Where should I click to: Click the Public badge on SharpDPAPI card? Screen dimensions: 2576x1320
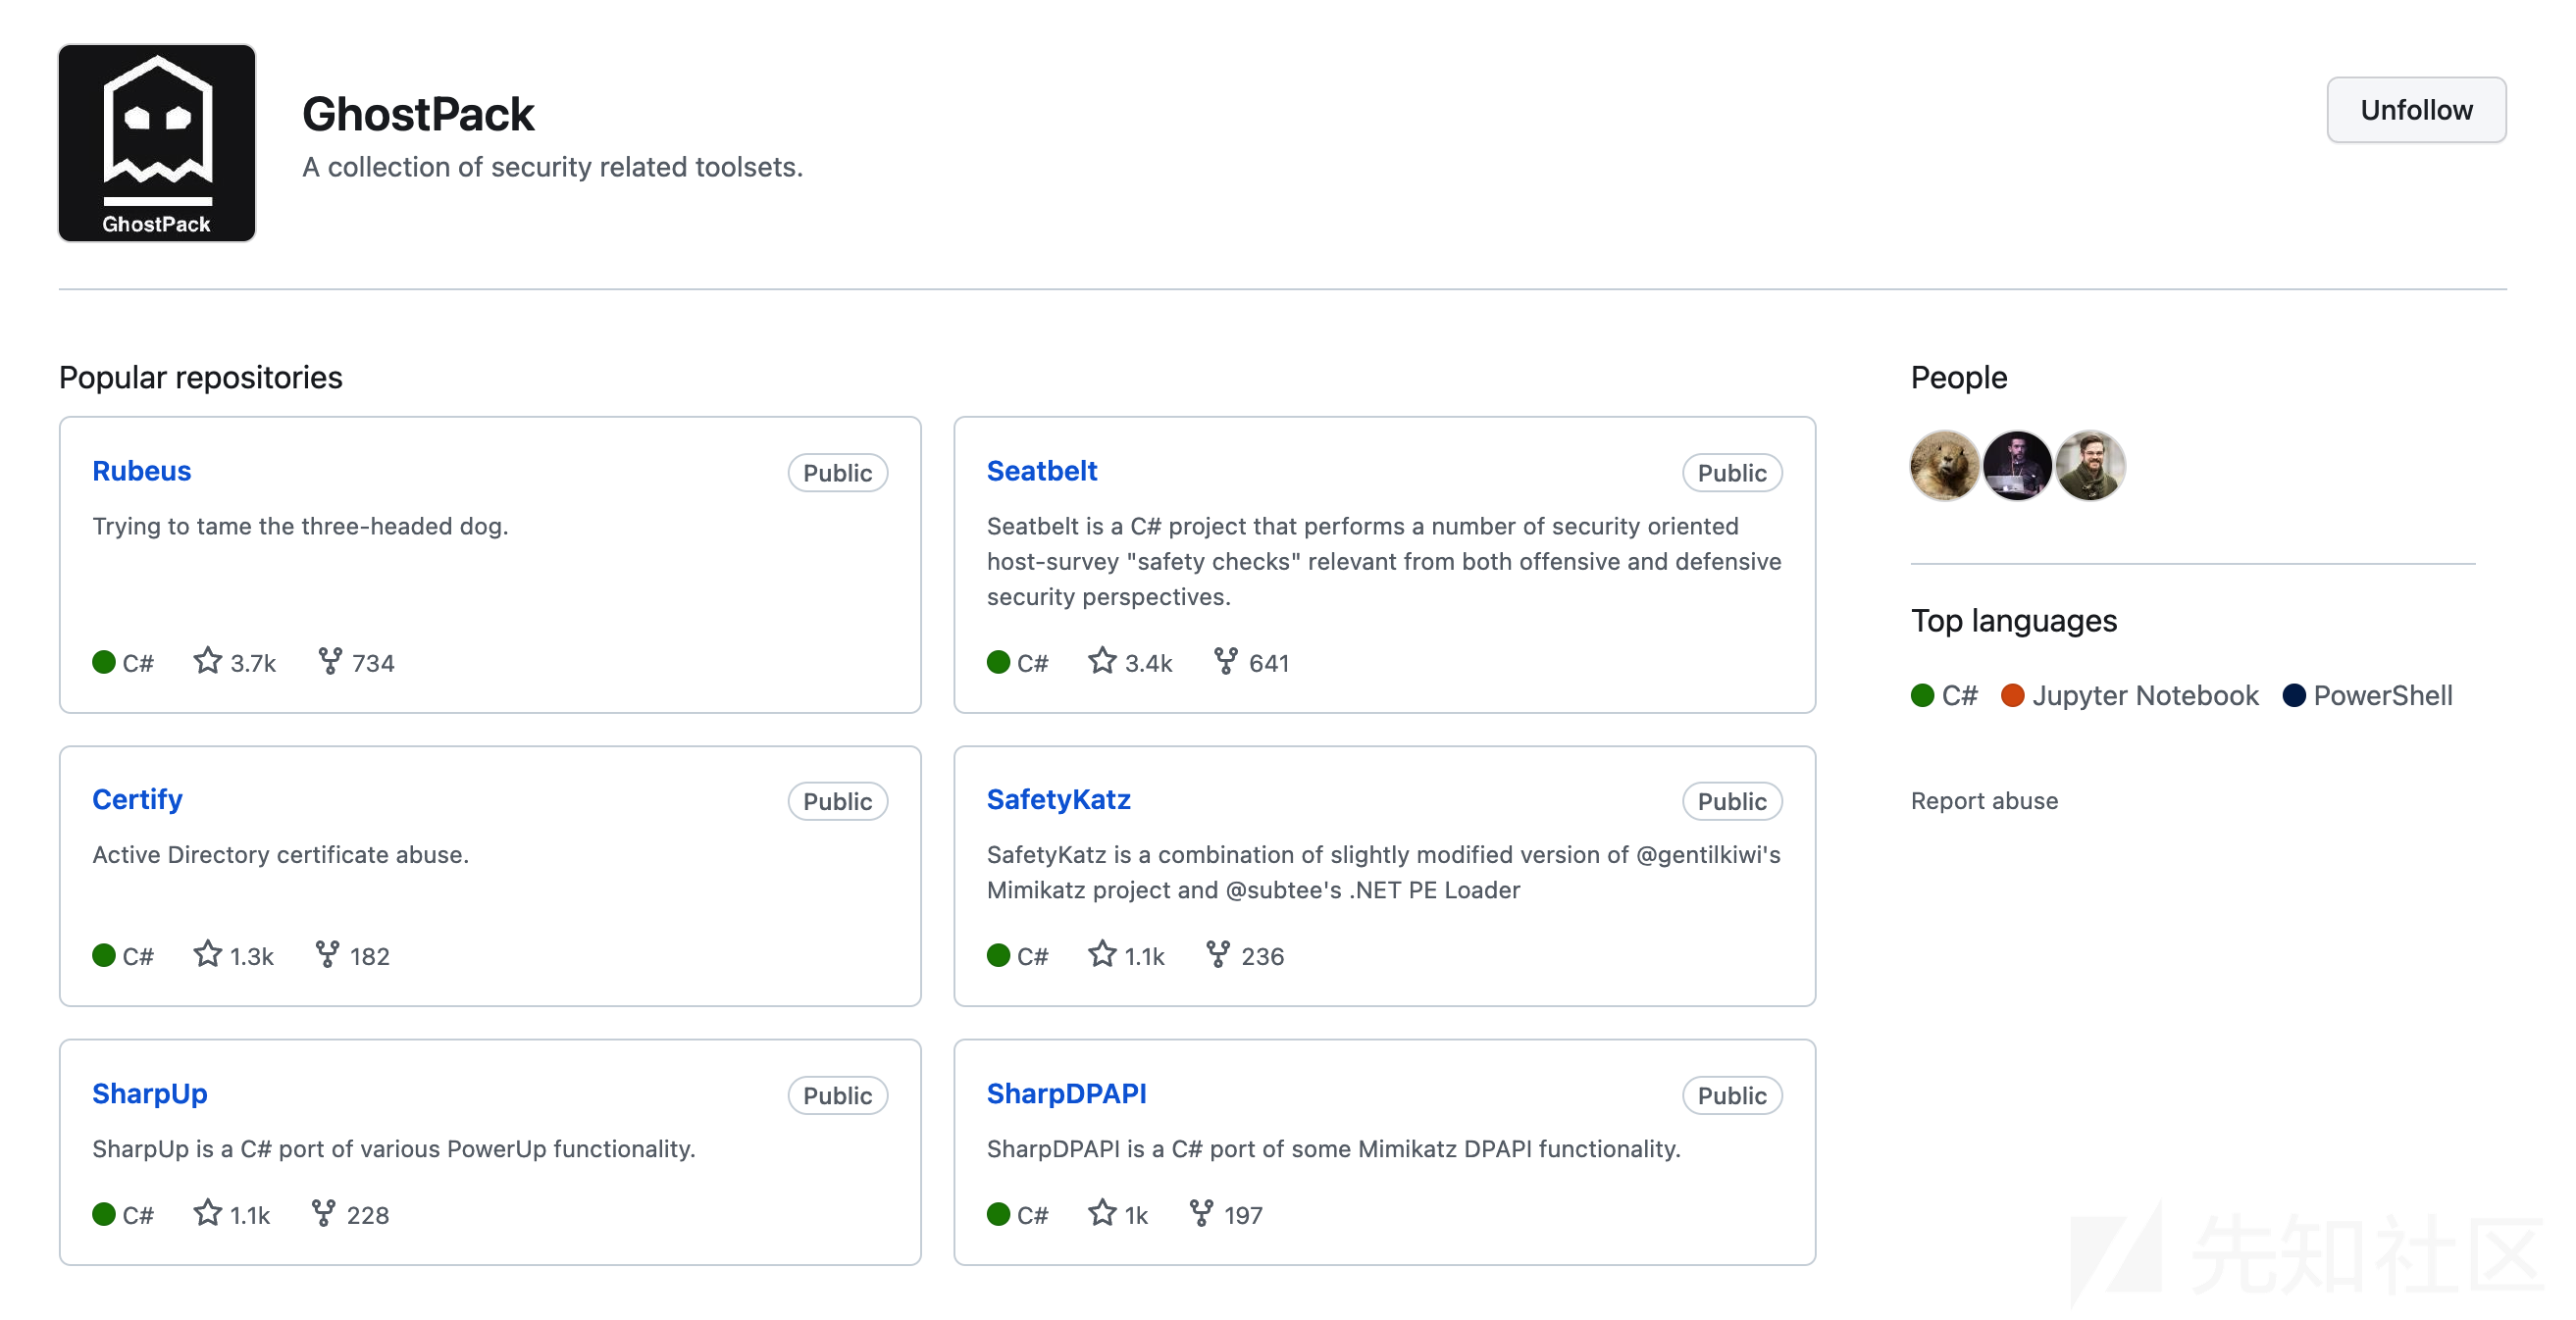click(x=1731, y=1095)
